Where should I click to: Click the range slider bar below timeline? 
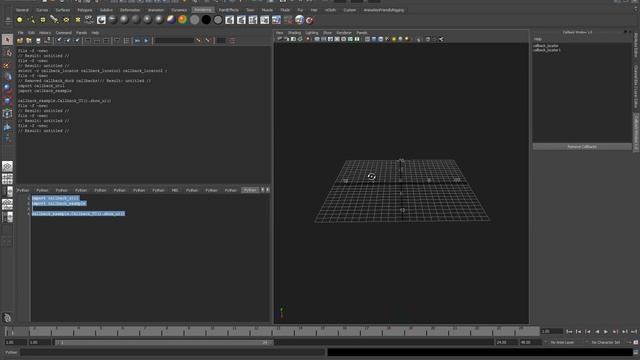163,342
